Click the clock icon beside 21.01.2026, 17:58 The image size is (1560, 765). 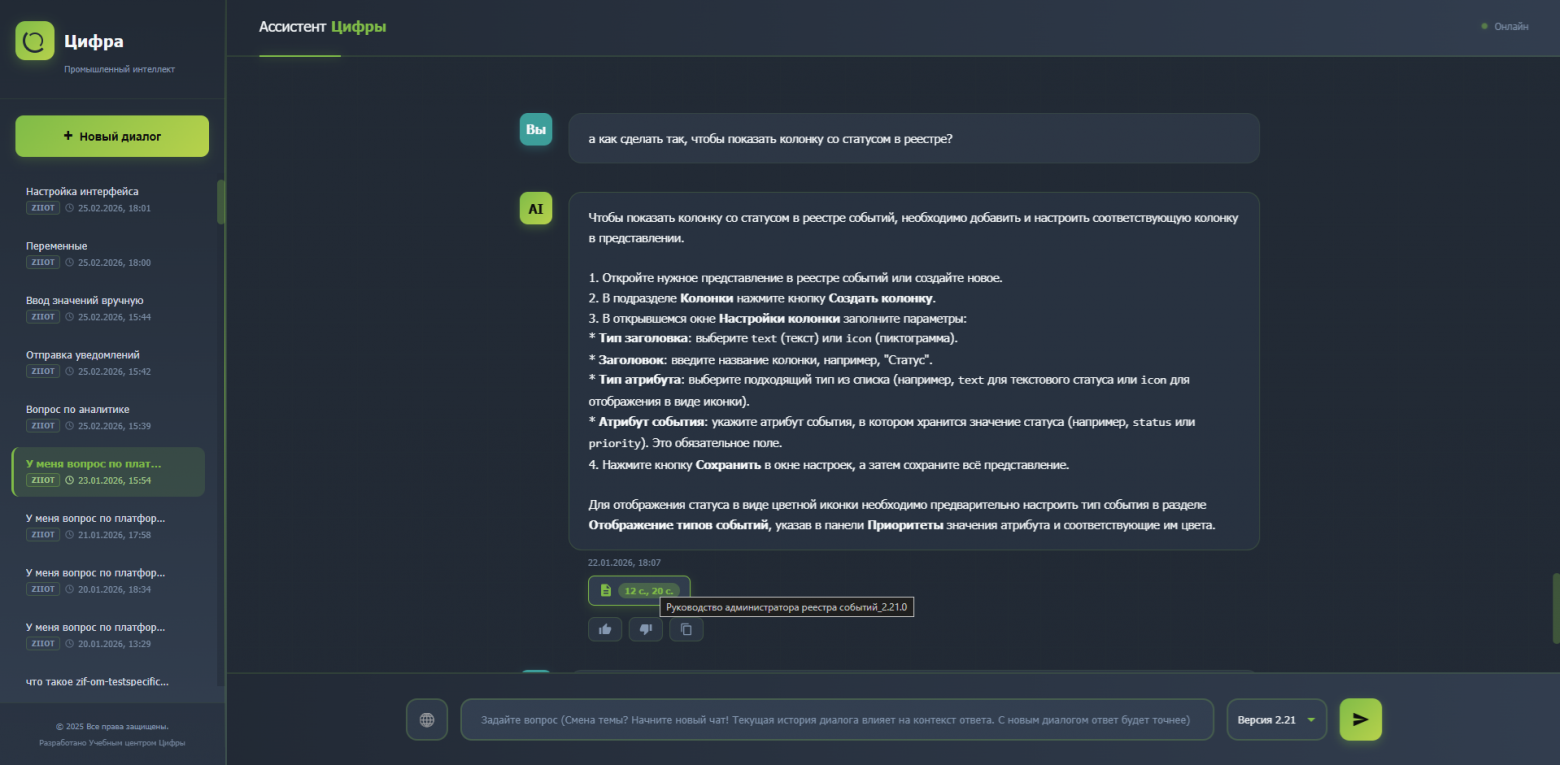coord(70,535)
